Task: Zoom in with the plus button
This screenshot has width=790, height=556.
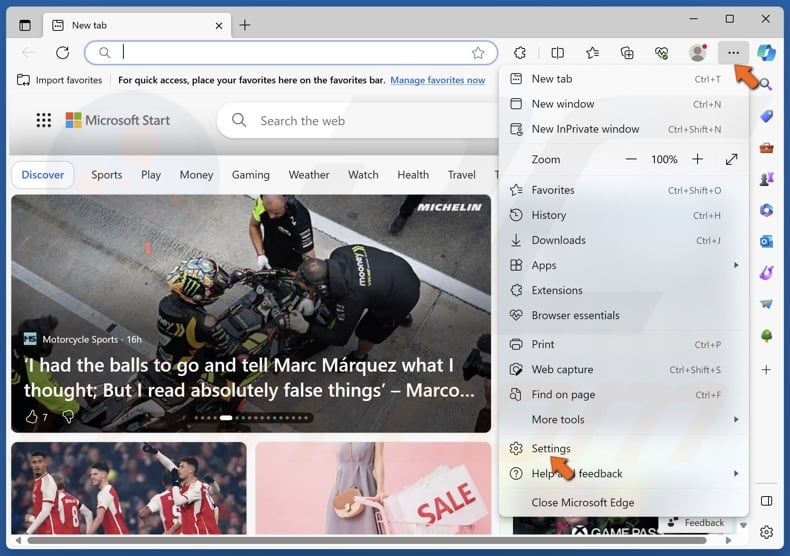Action: (697, 160)
